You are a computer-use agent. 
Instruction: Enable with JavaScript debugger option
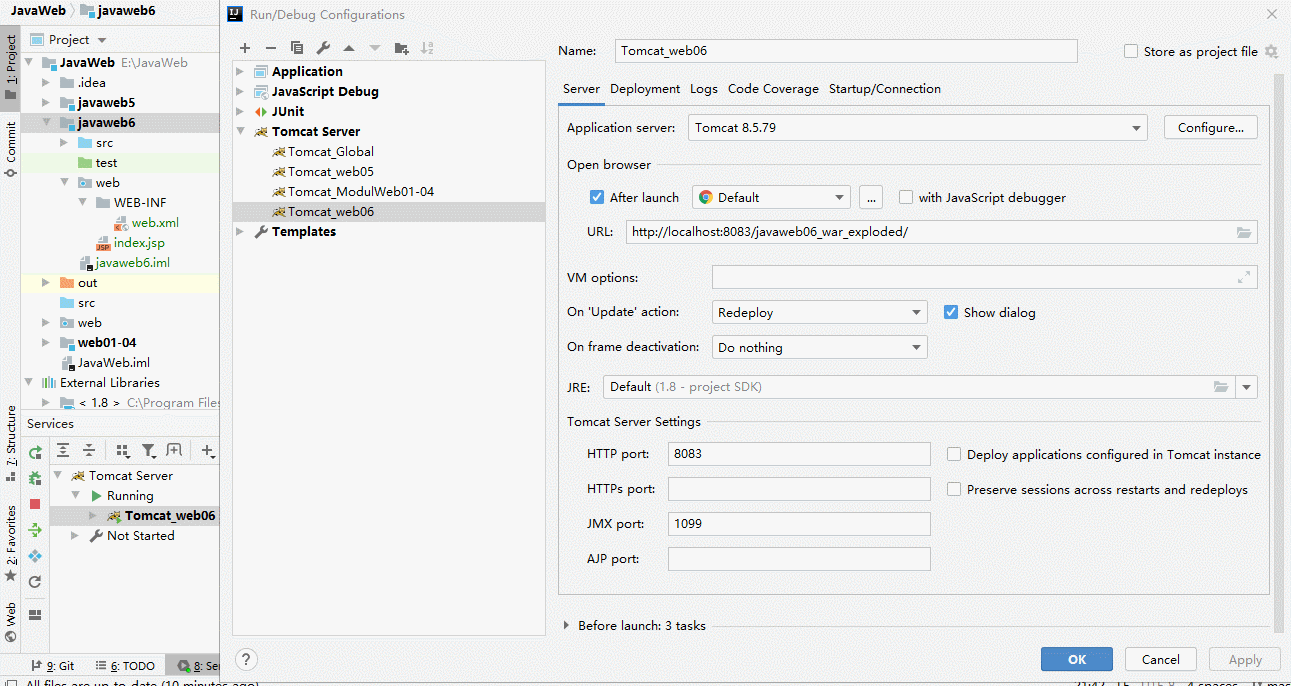click(906, 197)
